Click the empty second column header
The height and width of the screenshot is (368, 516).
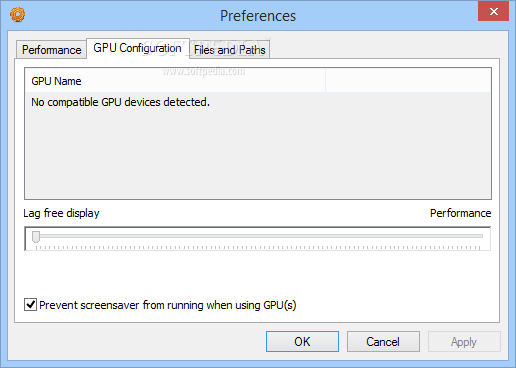tap(408, 81)
